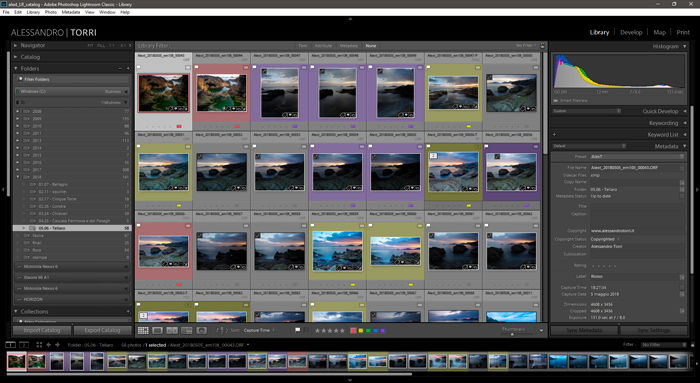Go forward using filmstrip right arrow
The height and width of the screenshot is (383, 700).
point(57,345)
